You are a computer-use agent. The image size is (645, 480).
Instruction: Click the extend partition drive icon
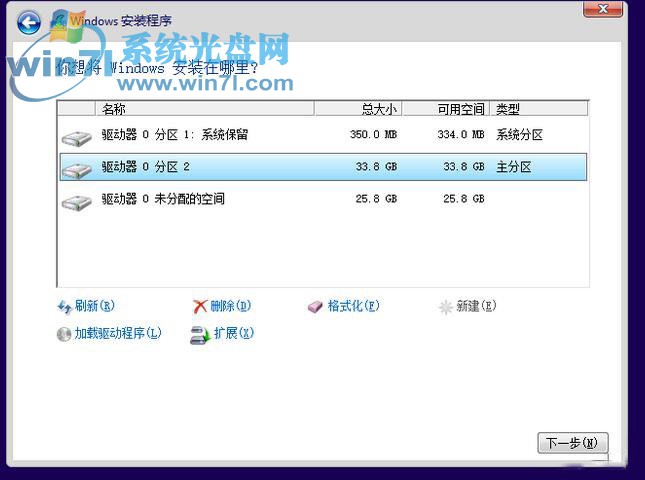click(200, 335)
